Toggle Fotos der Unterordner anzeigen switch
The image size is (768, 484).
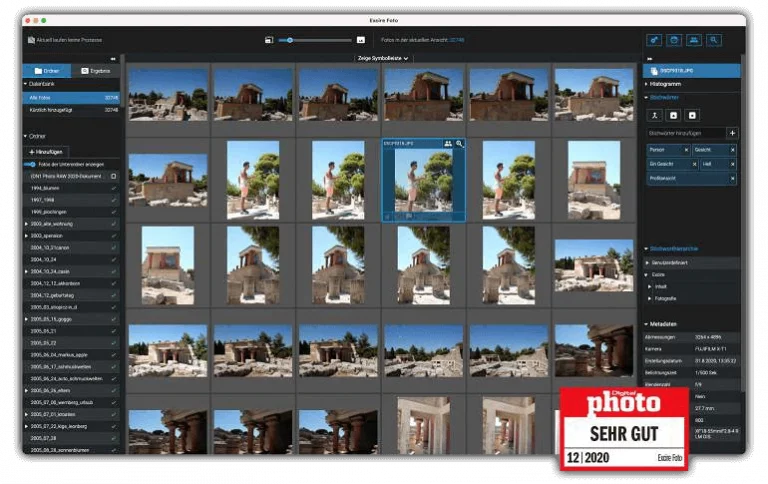point(30,164)
